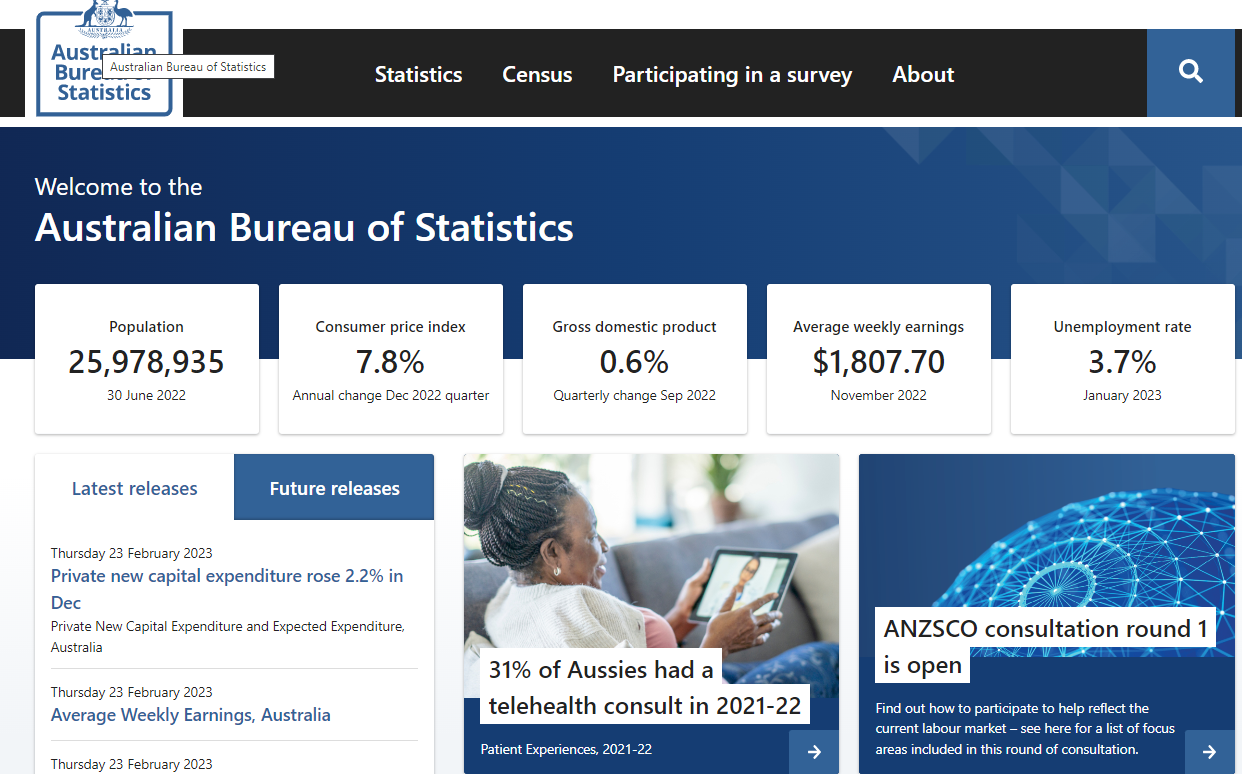Open the Average weekly earnings card
This screenshot has width=1242, height=774.
click(878, 359)
